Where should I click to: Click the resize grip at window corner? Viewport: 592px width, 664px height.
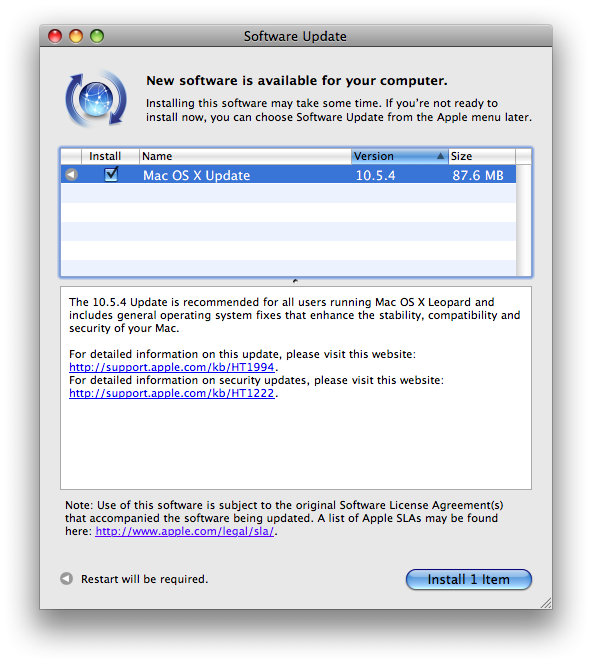coord(546,603)
